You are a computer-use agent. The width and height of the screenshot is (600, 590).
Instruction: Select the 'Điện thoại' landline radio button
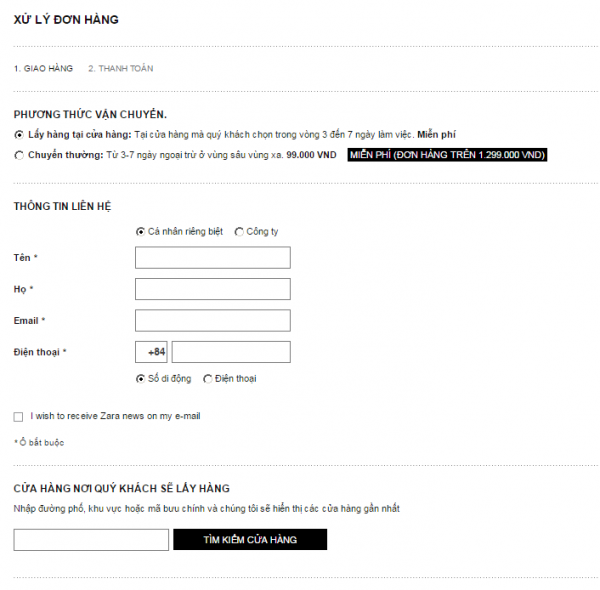click(207, 379)
